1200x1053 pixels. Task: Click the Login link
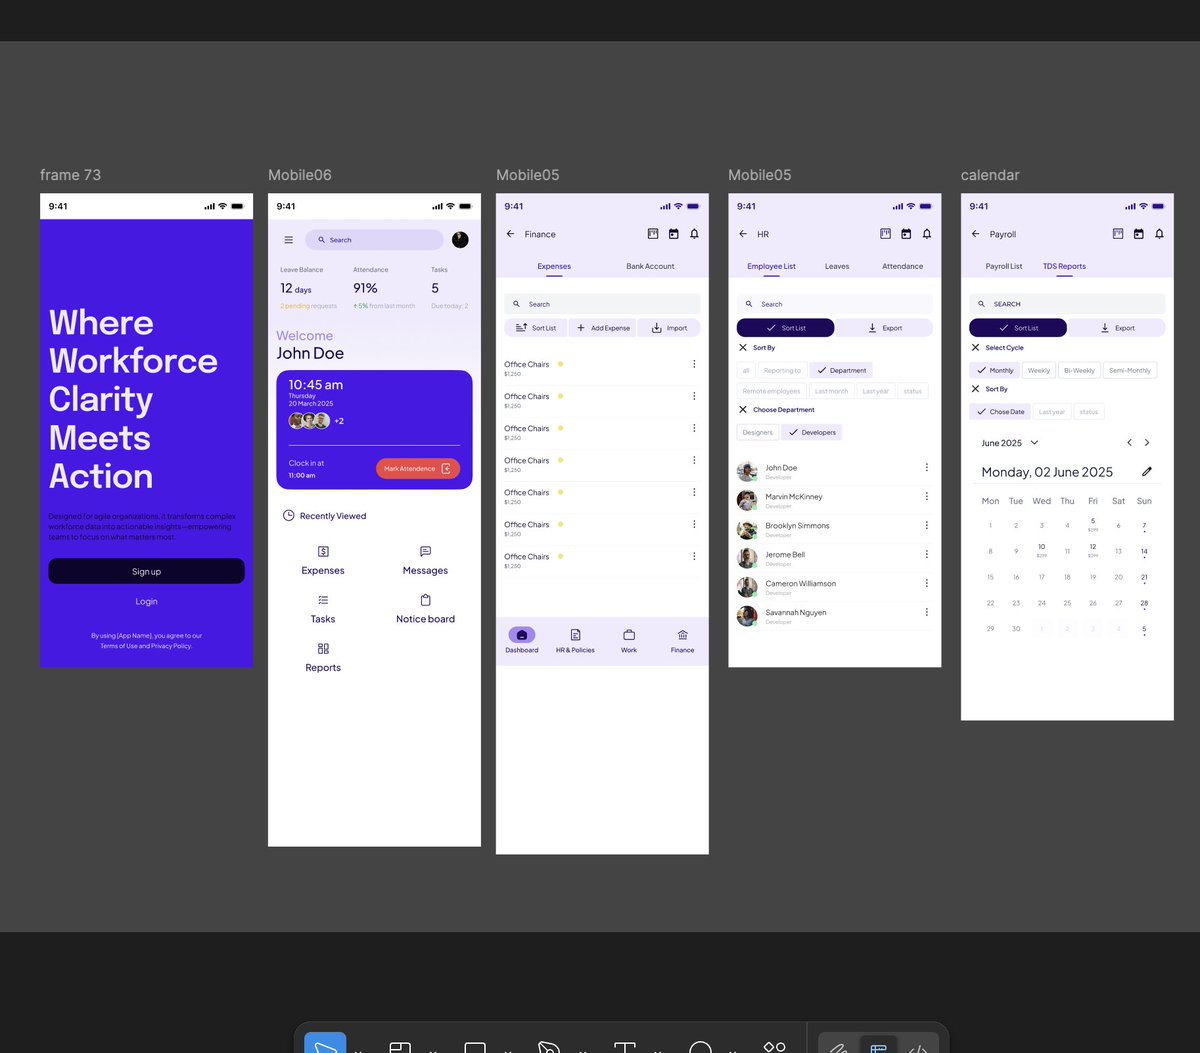147,602
